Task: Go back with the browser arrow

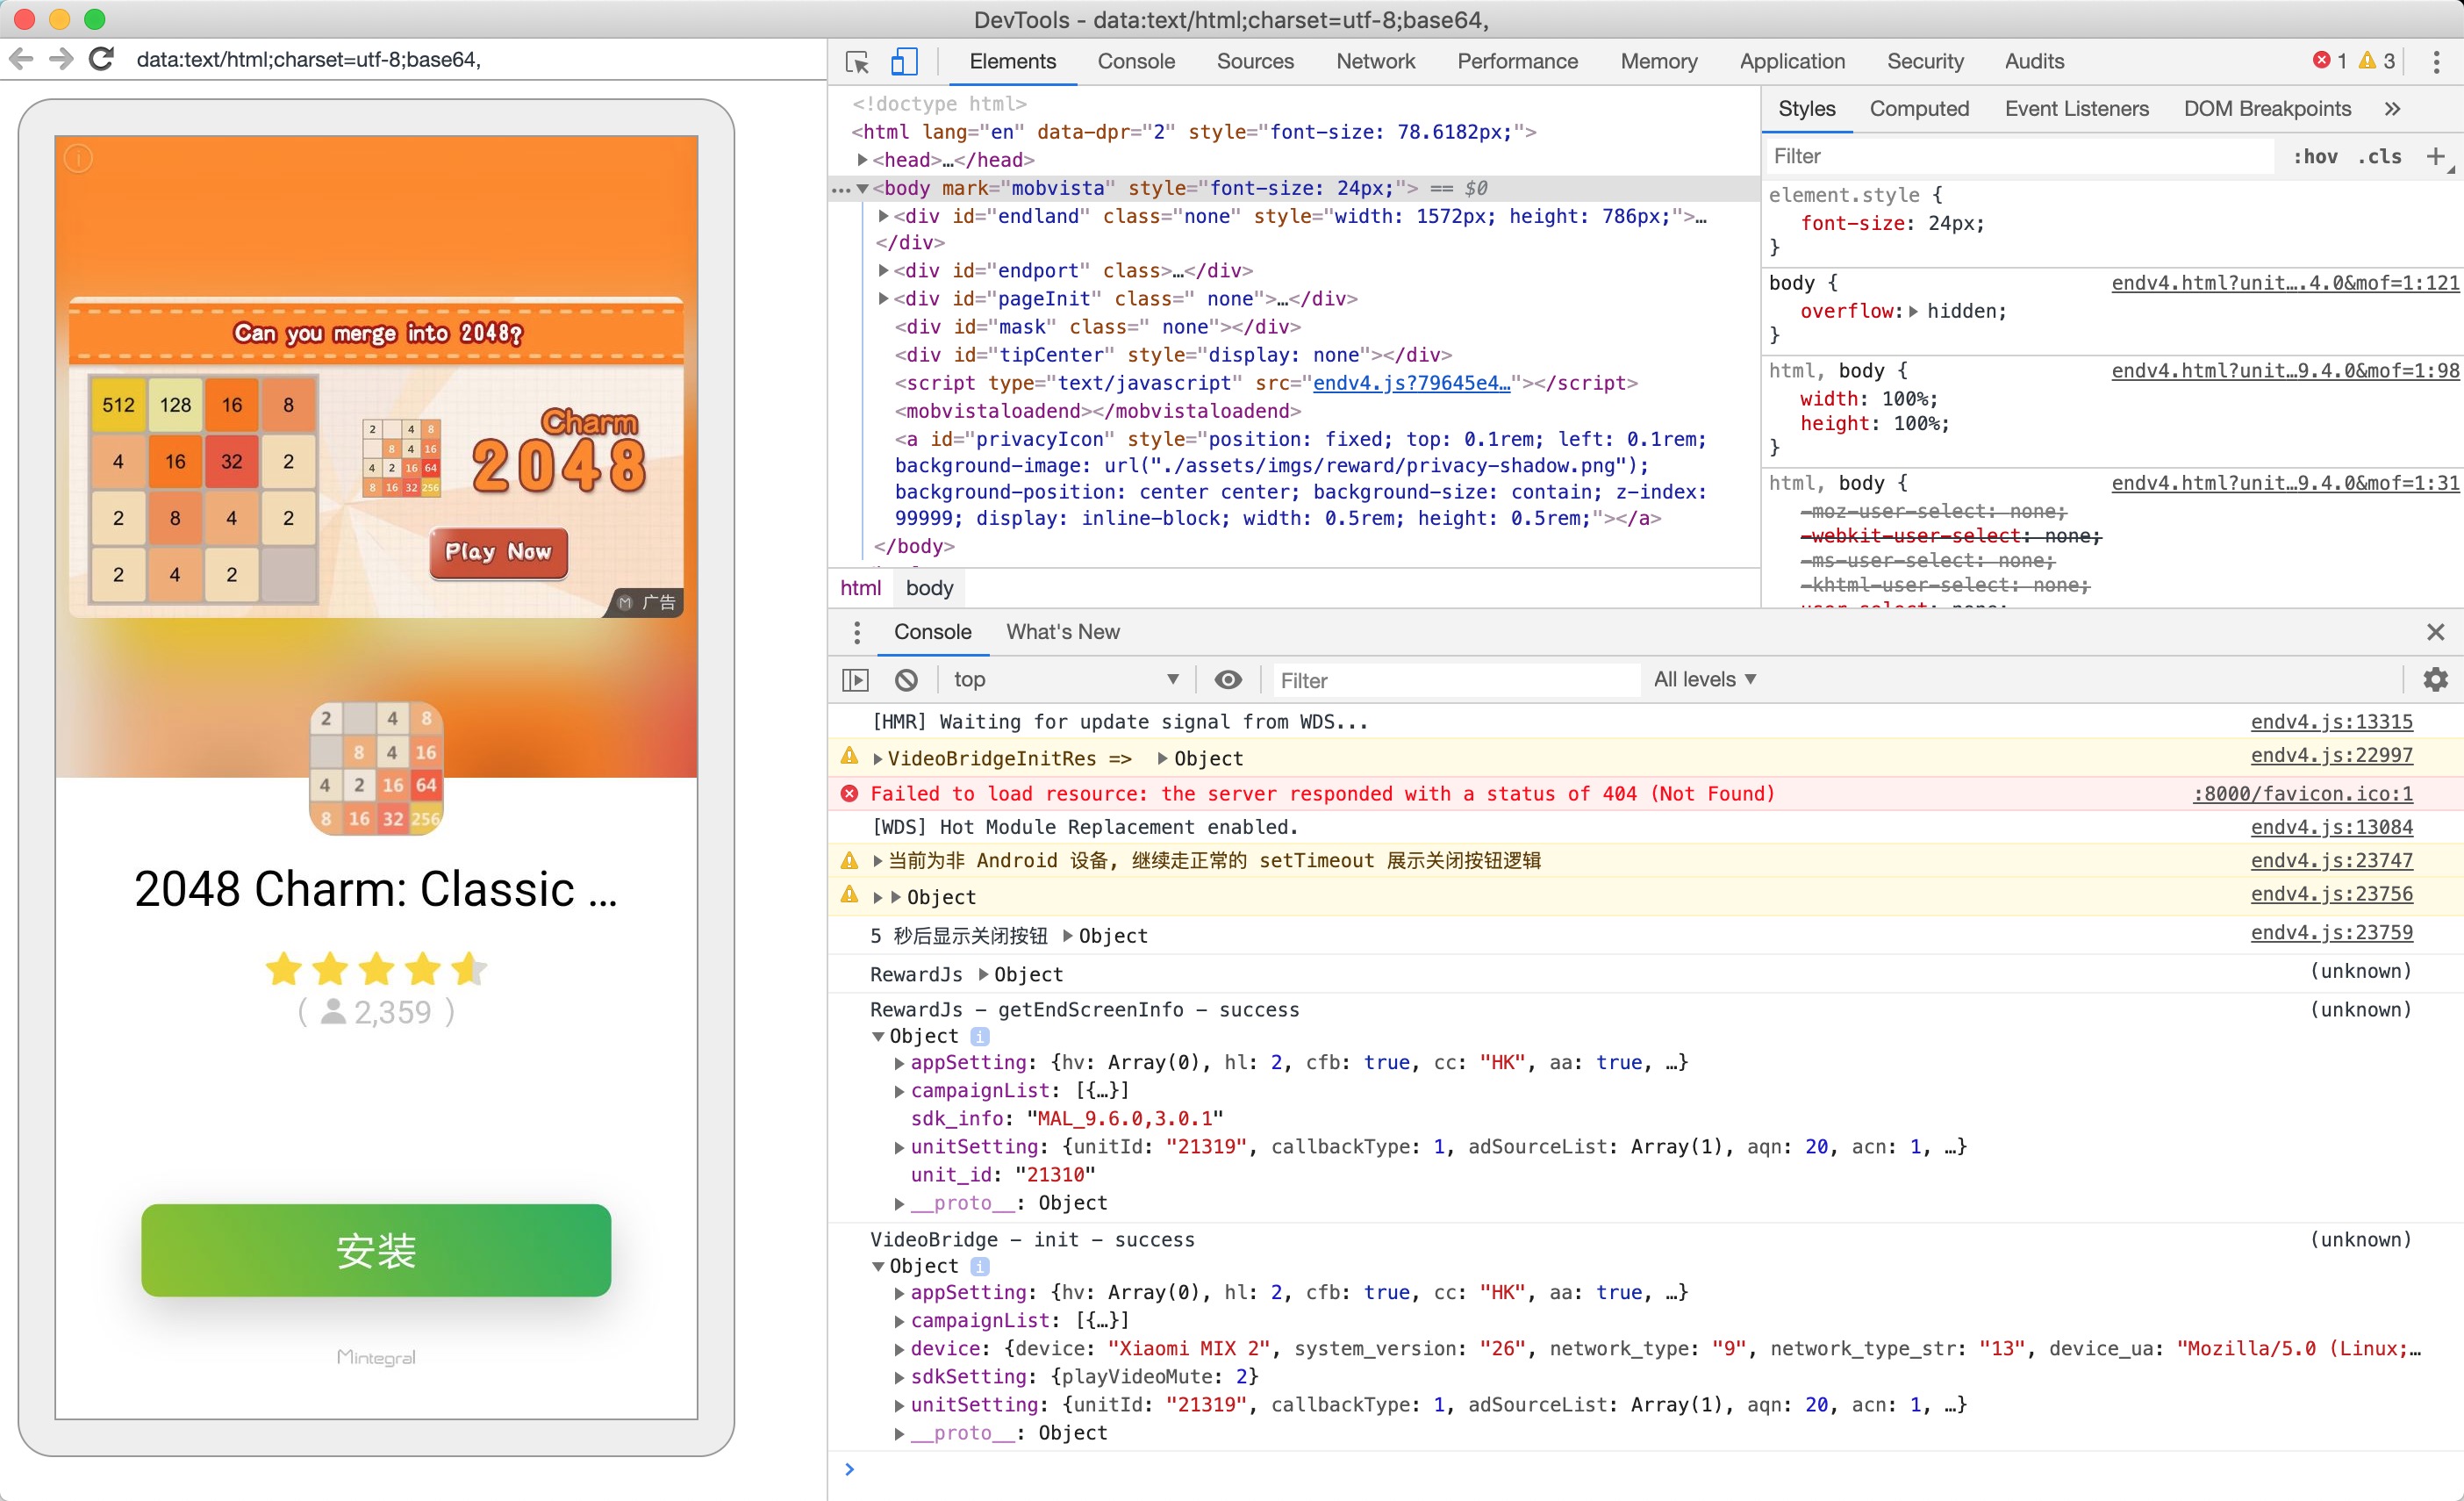Action: click(x=21, y=59)
